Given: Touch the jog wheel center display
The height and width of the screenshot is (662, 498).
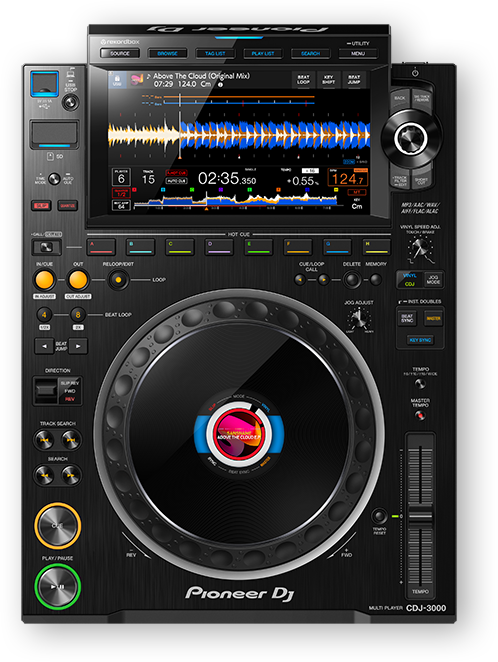Looking at the screenshot, I should point(238,434).
